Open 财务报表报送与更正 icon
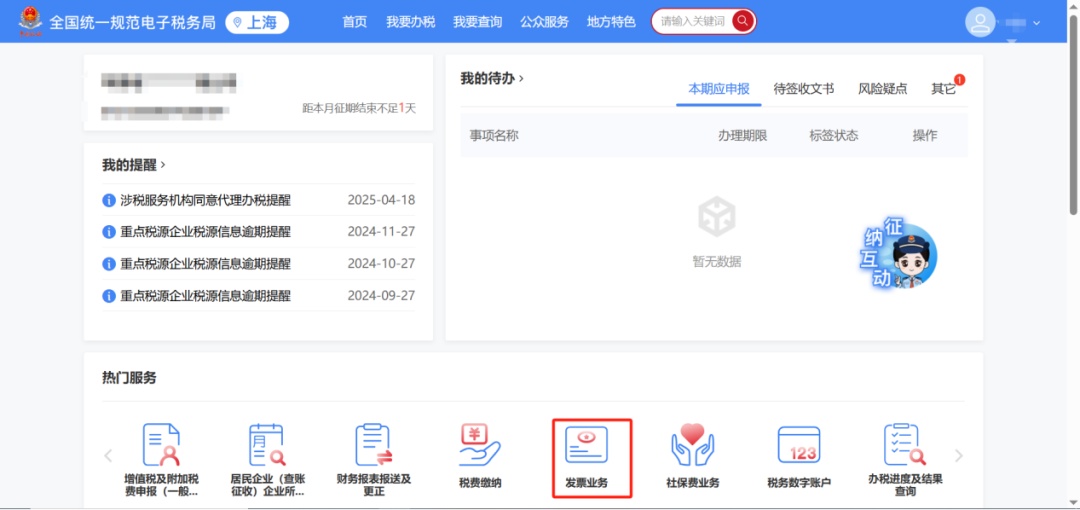 (373, 446)
